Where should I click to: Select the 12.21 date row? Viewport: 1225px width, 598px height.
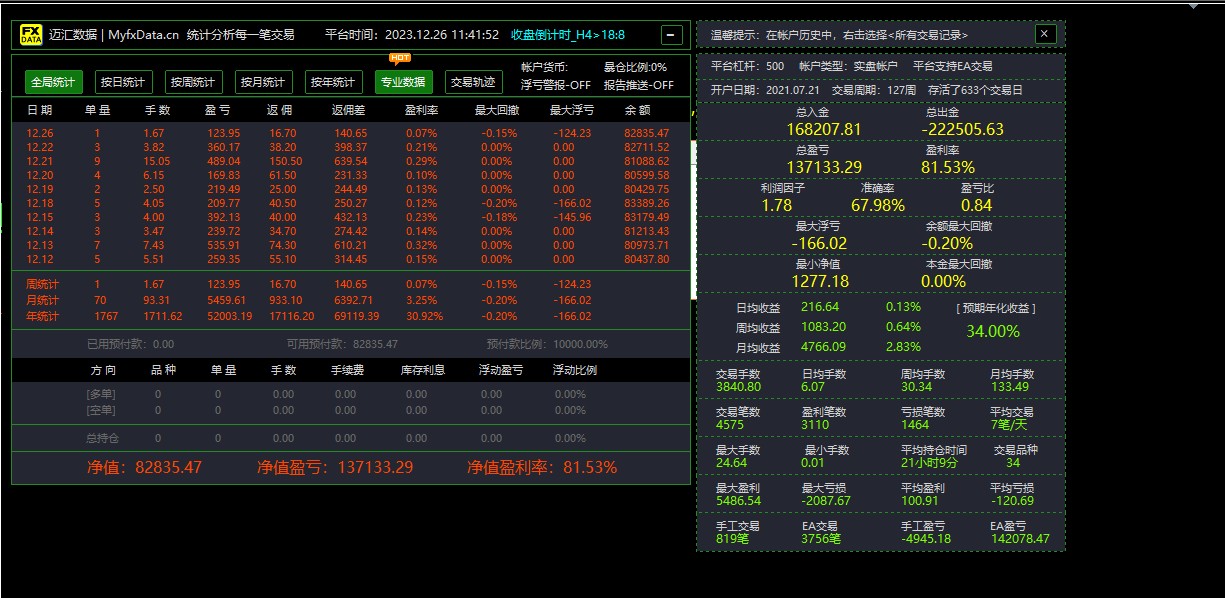click(x=350, y=161)
